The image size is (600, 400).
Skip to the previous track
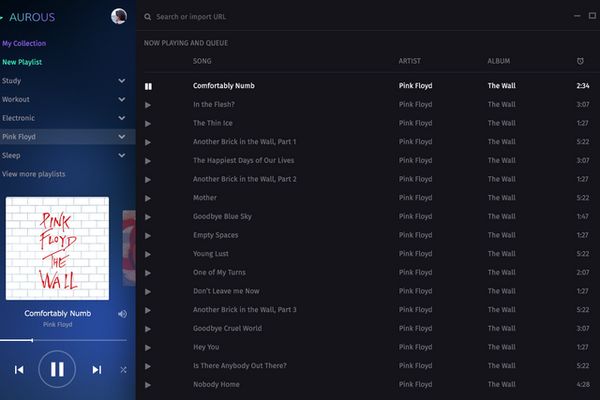click(19, 369)
